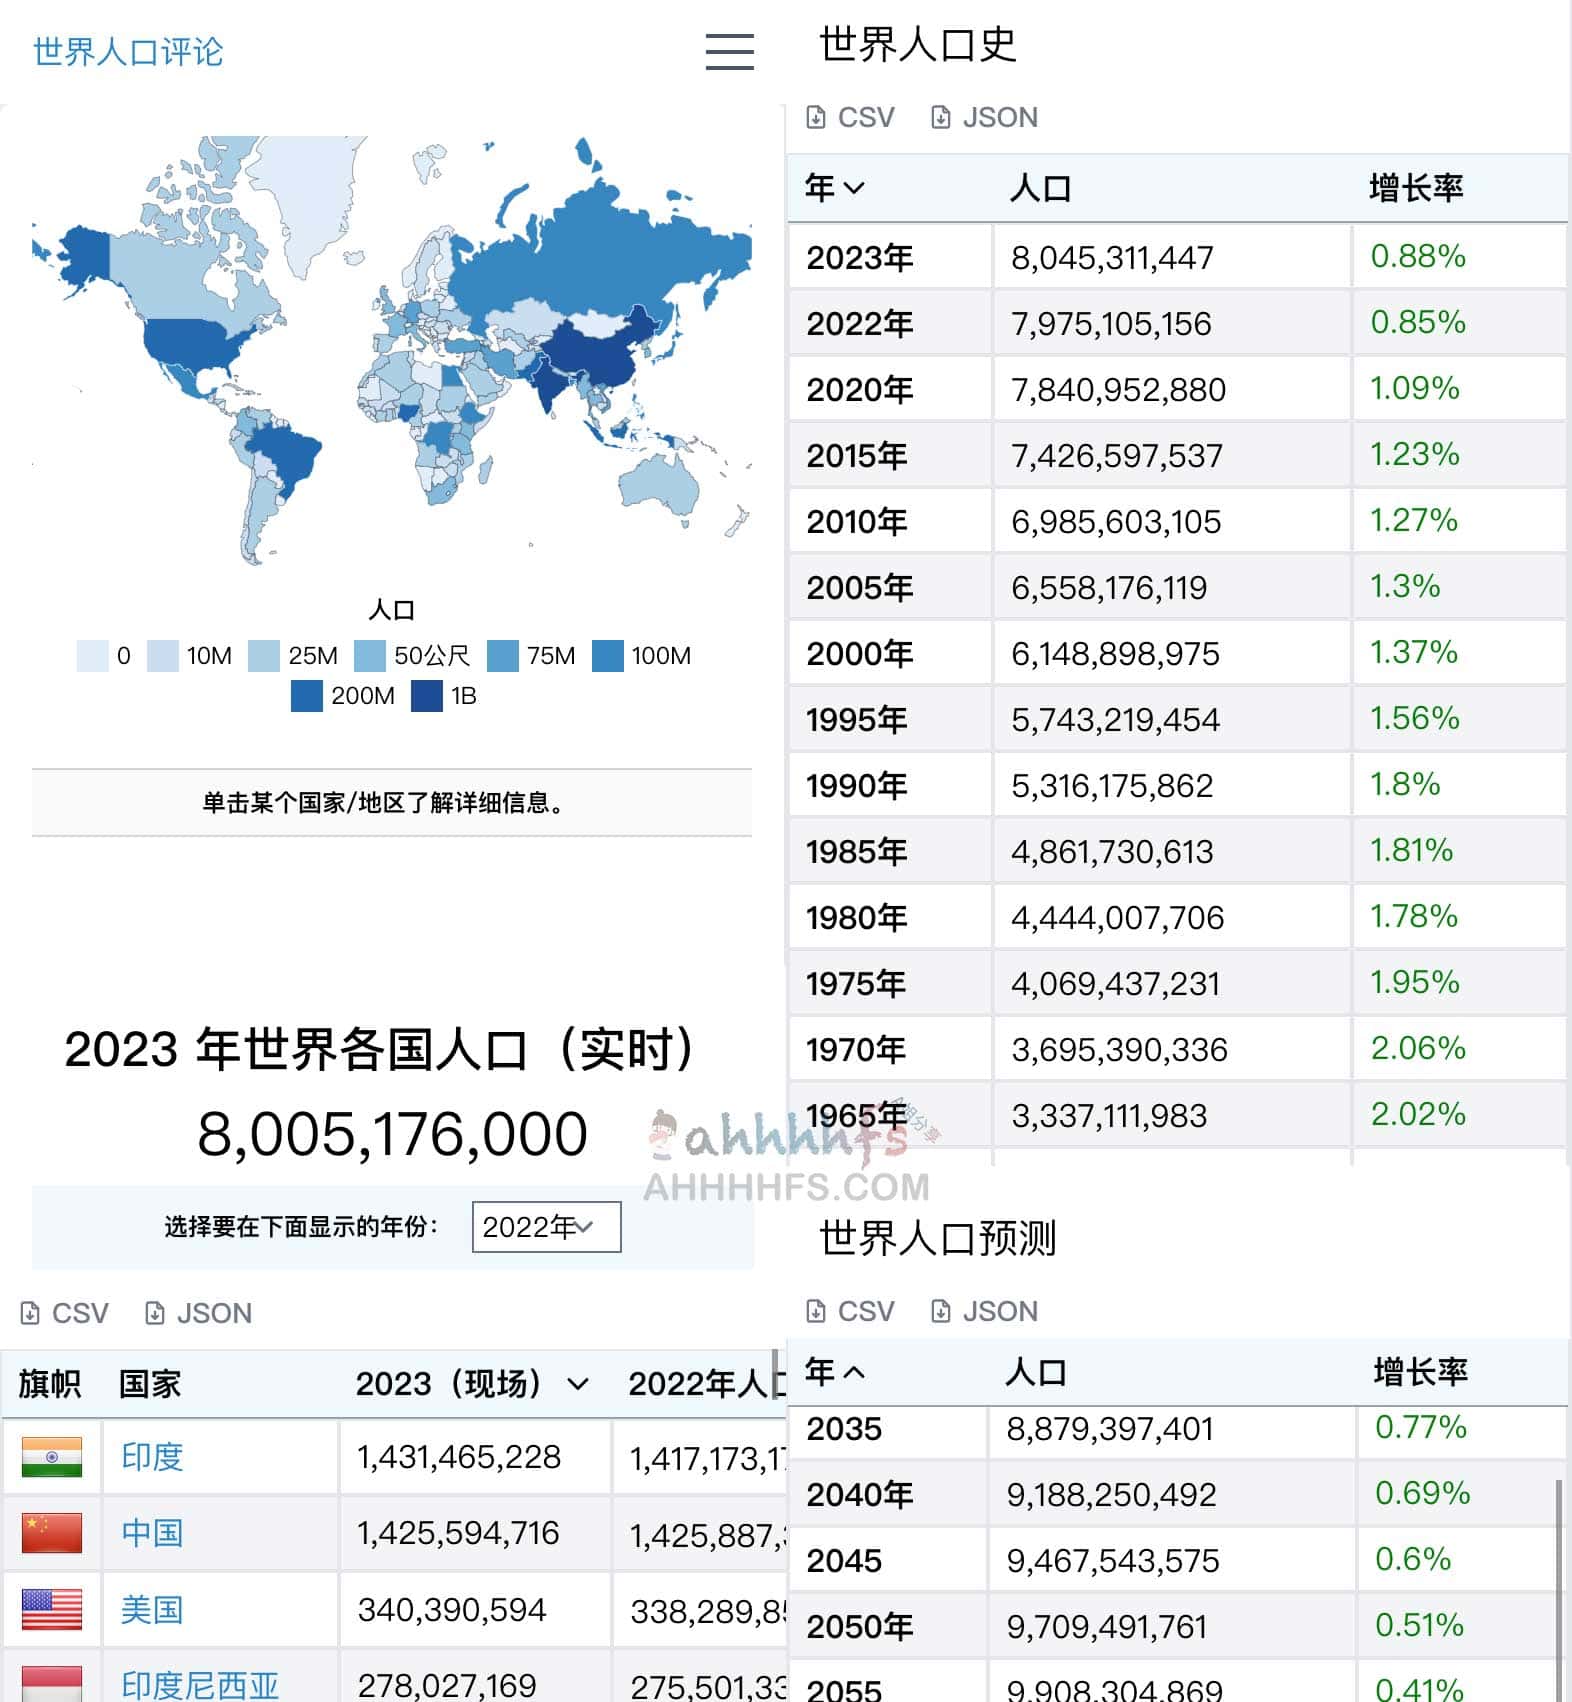Click the China flag icon
Viewport: 1572px width, 1702px height.
[x=52, y=1533]
